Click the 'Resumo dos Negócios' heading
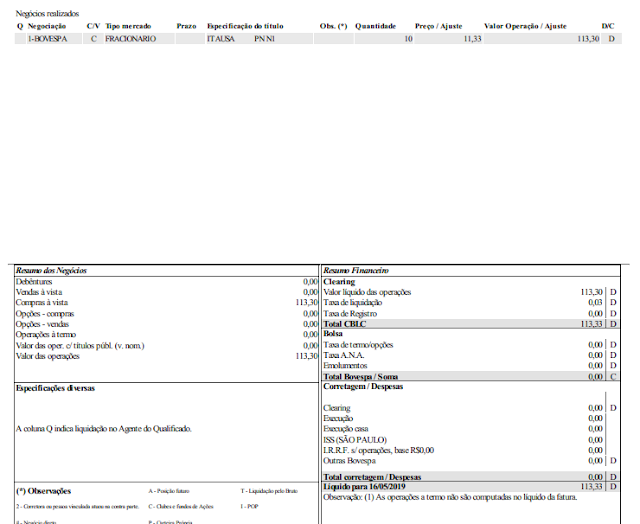Viewport: 640px width, 524px height. point(51,271)
